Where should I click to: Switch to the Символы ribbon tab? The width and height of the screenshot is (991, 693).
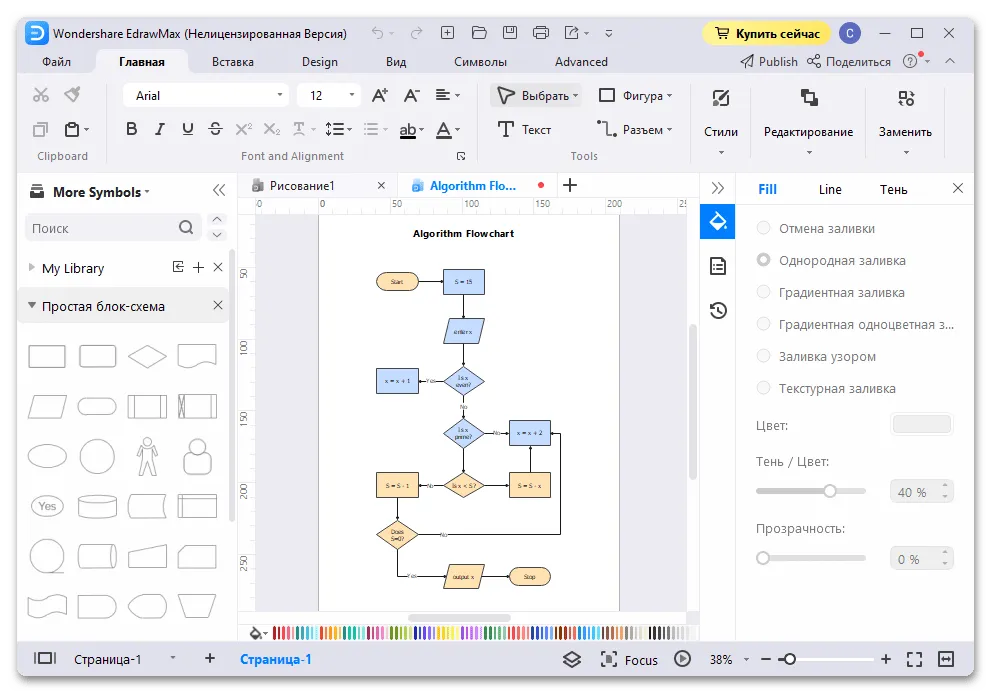pyautogui.click(x=480, y=62)
